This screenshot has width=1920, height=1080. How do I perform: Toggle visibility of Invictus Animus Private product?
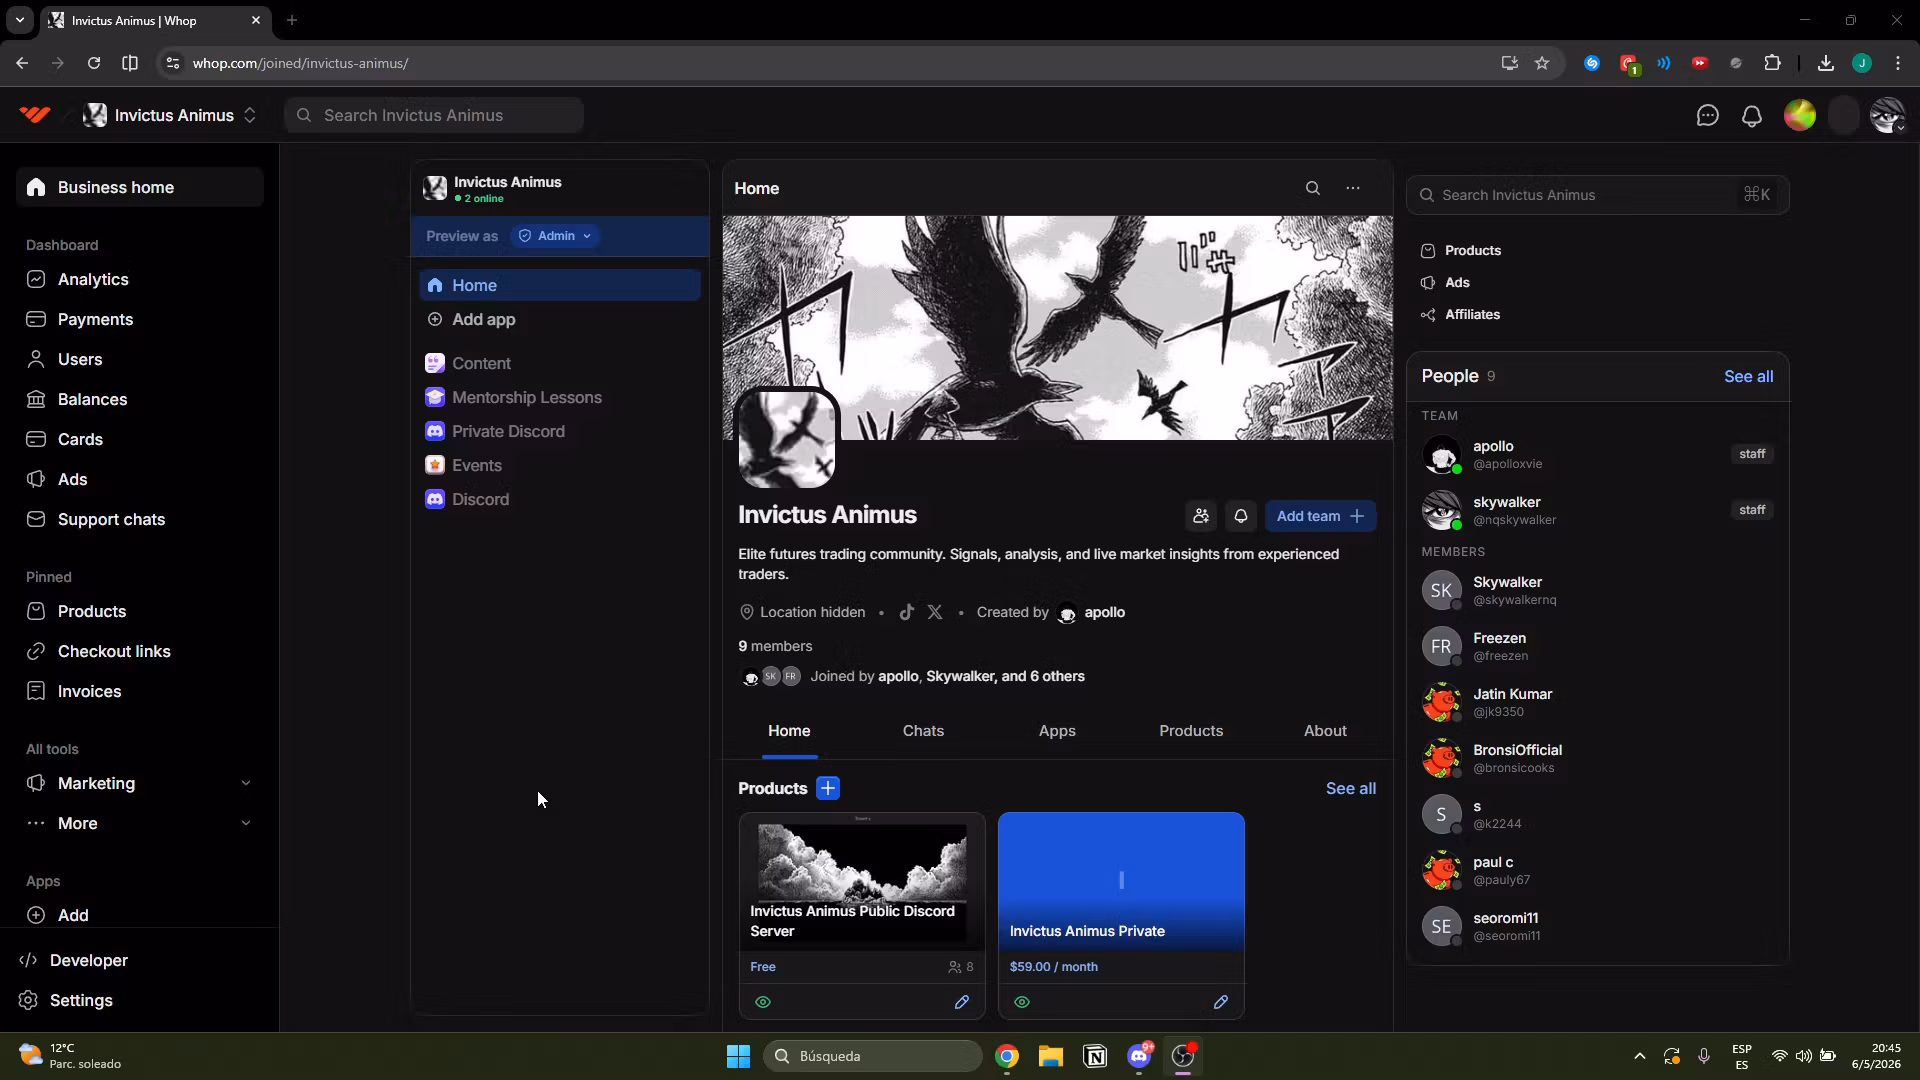tap(1021, 1002)
